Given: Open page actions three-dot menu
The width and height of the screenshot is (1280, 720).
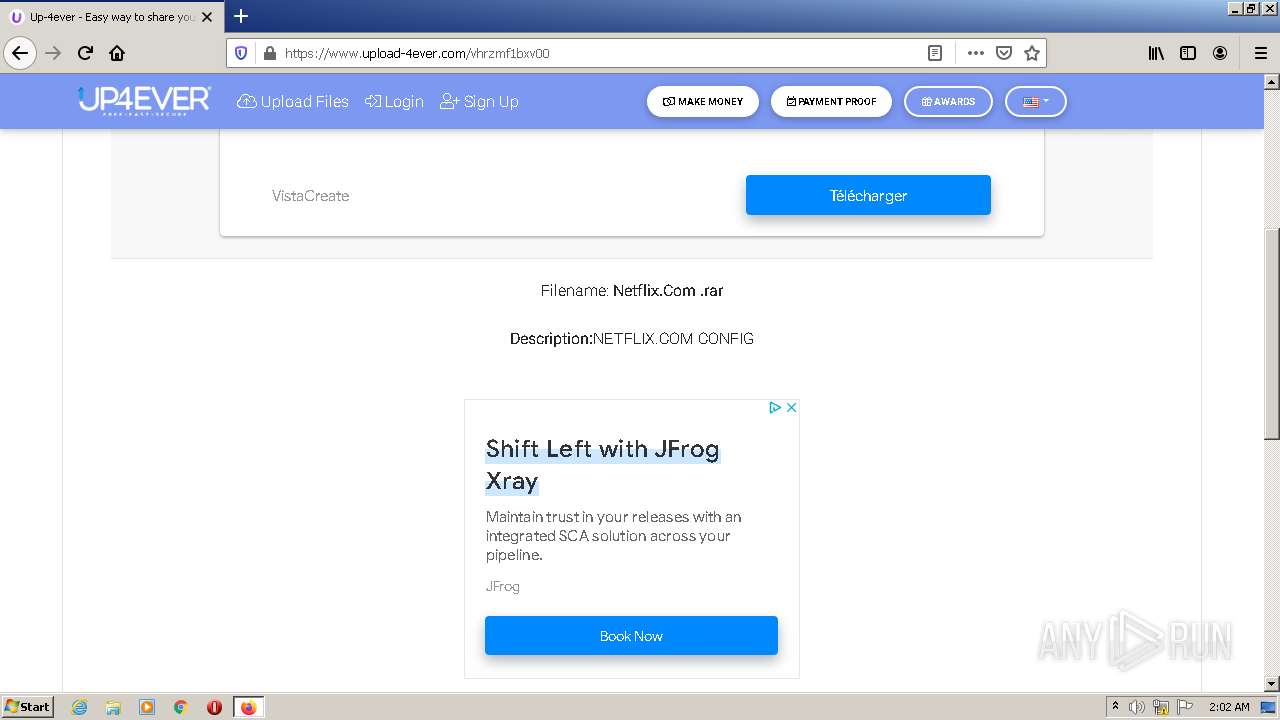Looking at the screenshot, I should (975, 53).
